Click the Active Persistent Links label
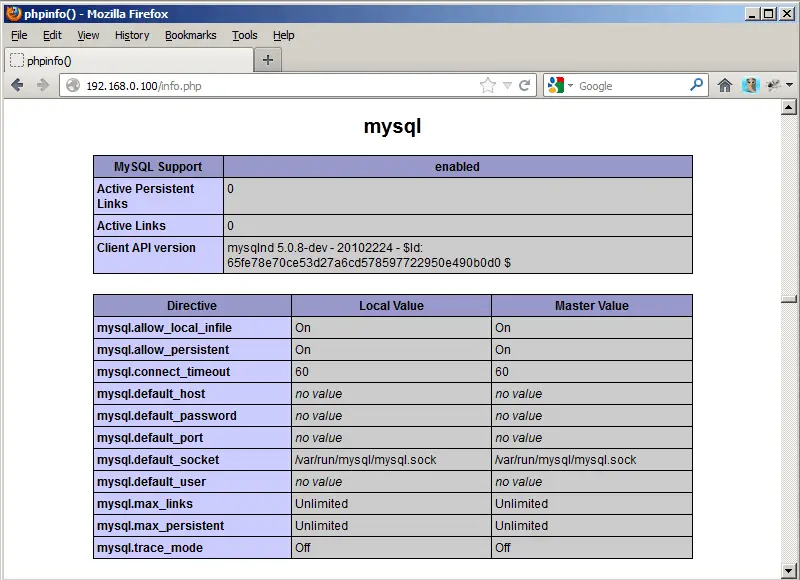This screenshot has height=580, width=800. click(x=145, y=196)
